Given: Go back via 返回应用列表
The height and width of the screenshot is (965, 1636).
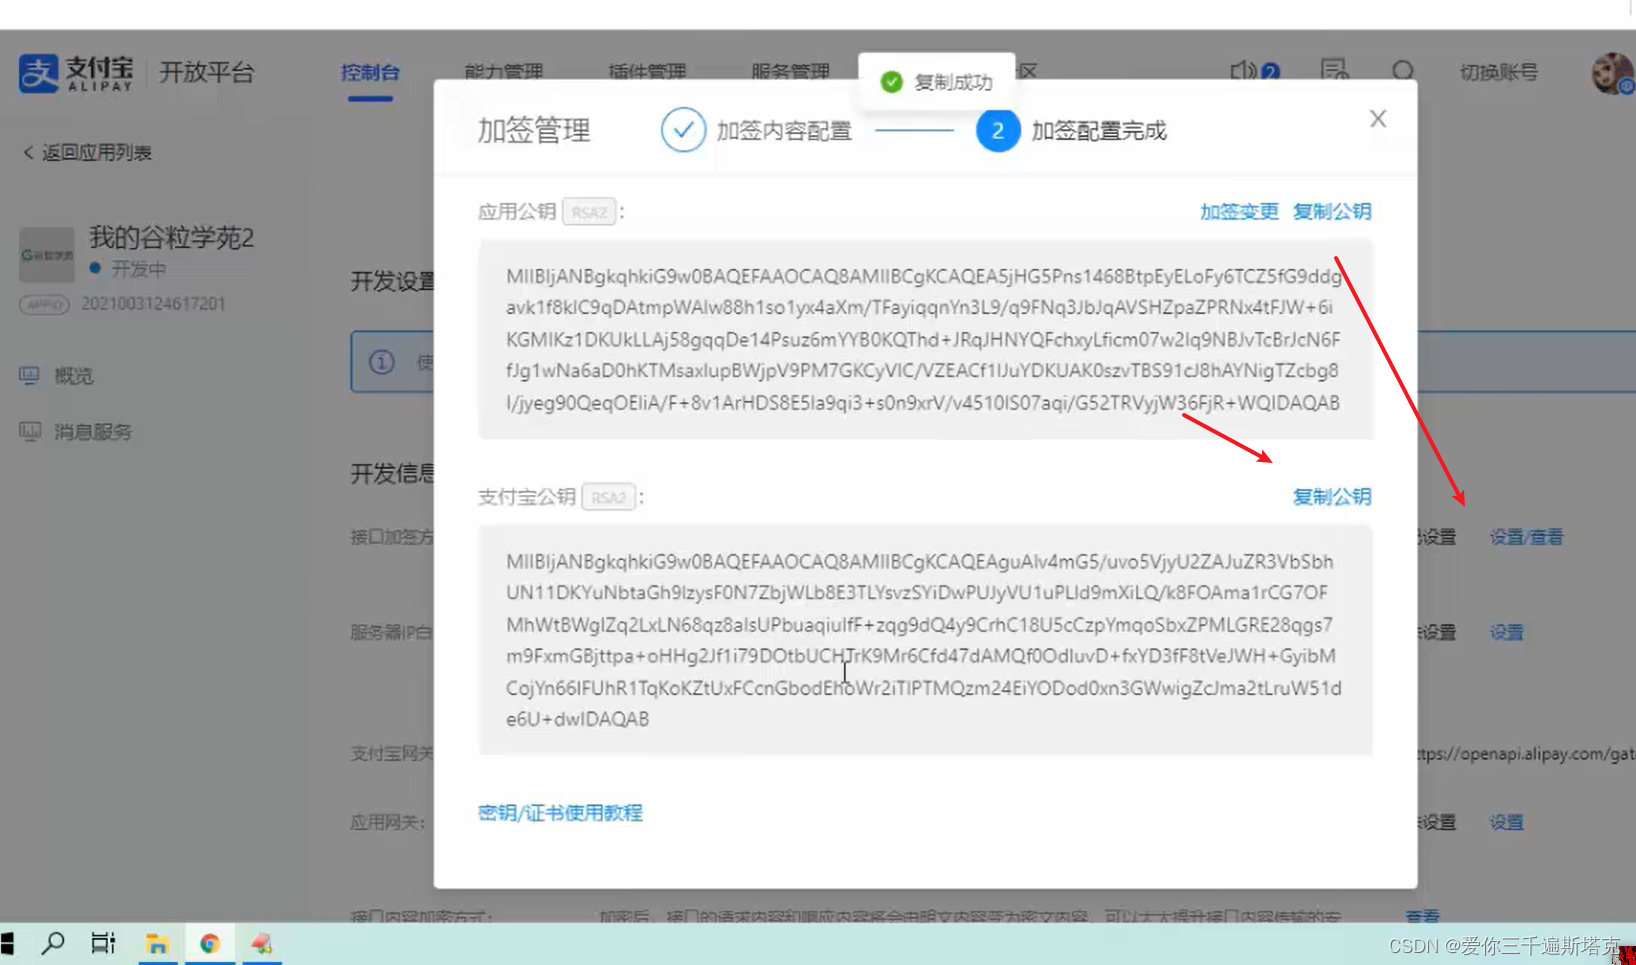Looking at the screenshot, I should click(x=87, y=153).
